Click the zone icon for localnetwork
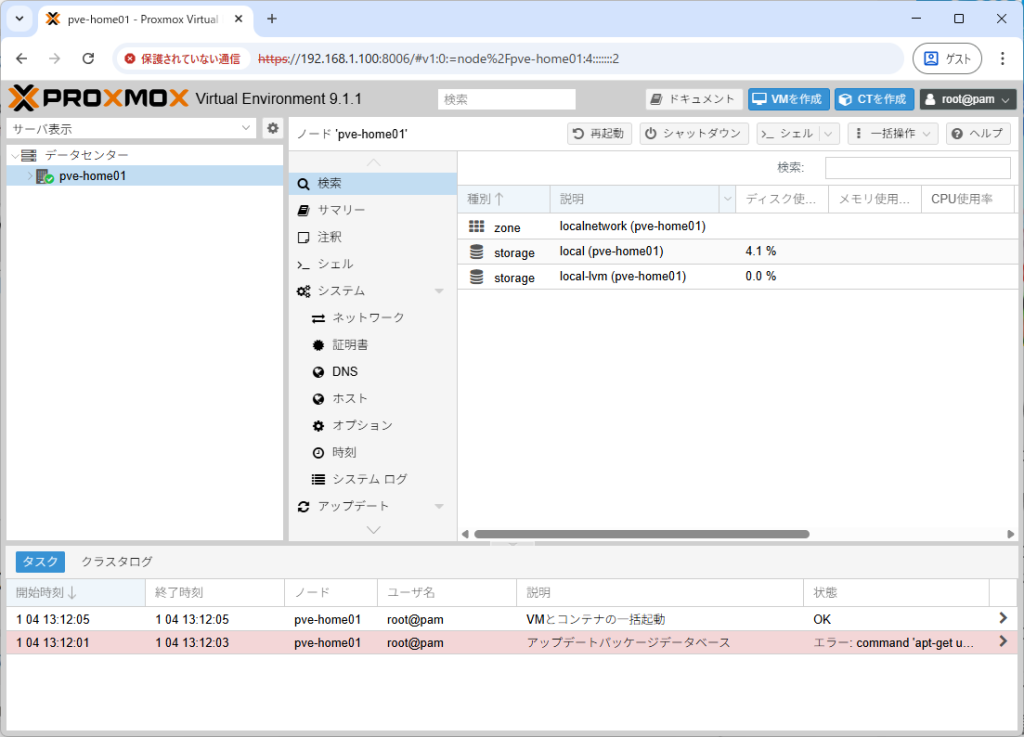The height and width of the screenshot is (737, 1024). (475, 226)
